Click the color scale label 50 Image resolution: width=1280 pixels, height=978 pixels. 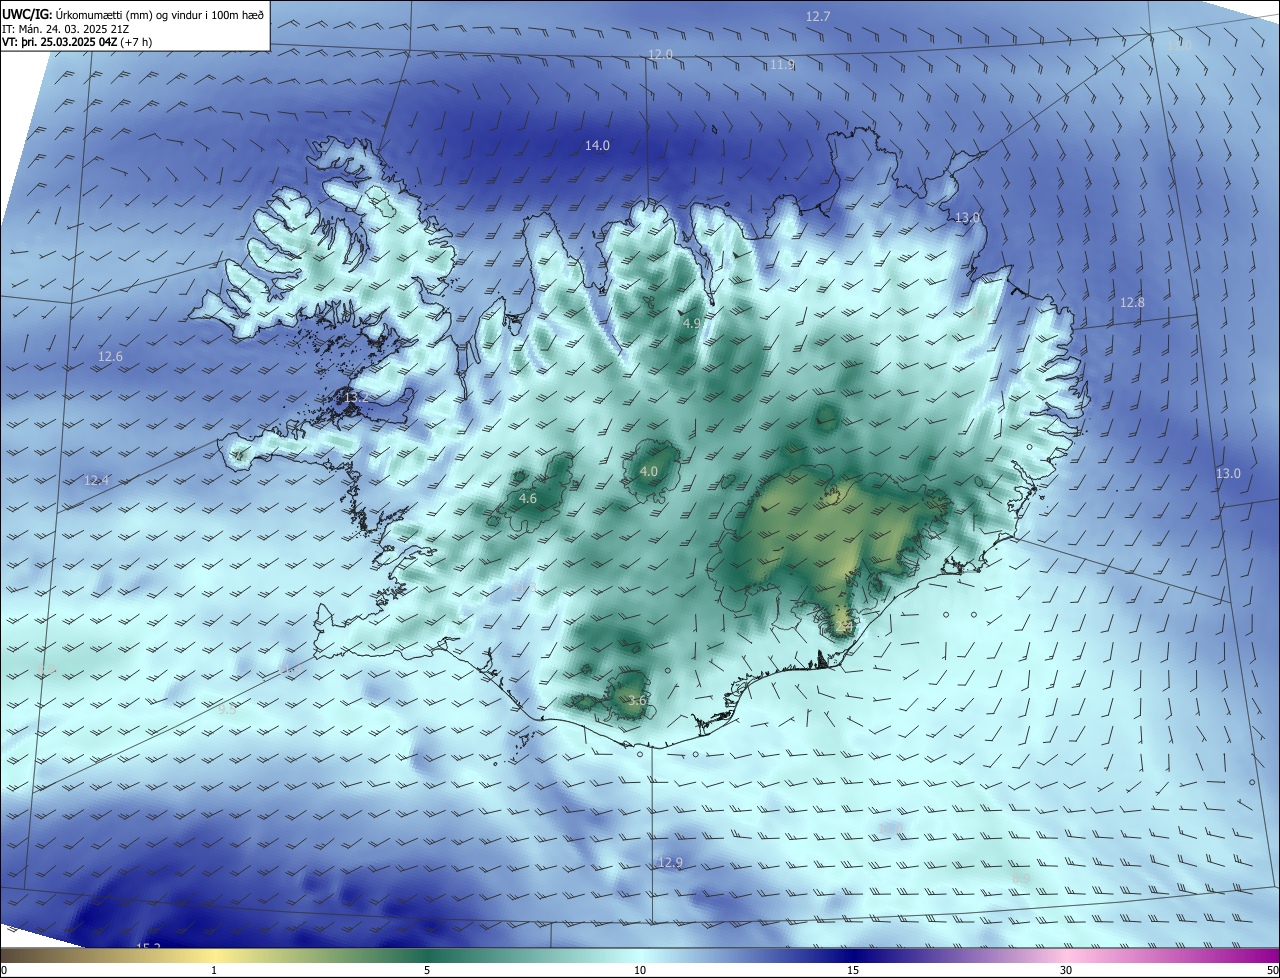[1272, 971]
